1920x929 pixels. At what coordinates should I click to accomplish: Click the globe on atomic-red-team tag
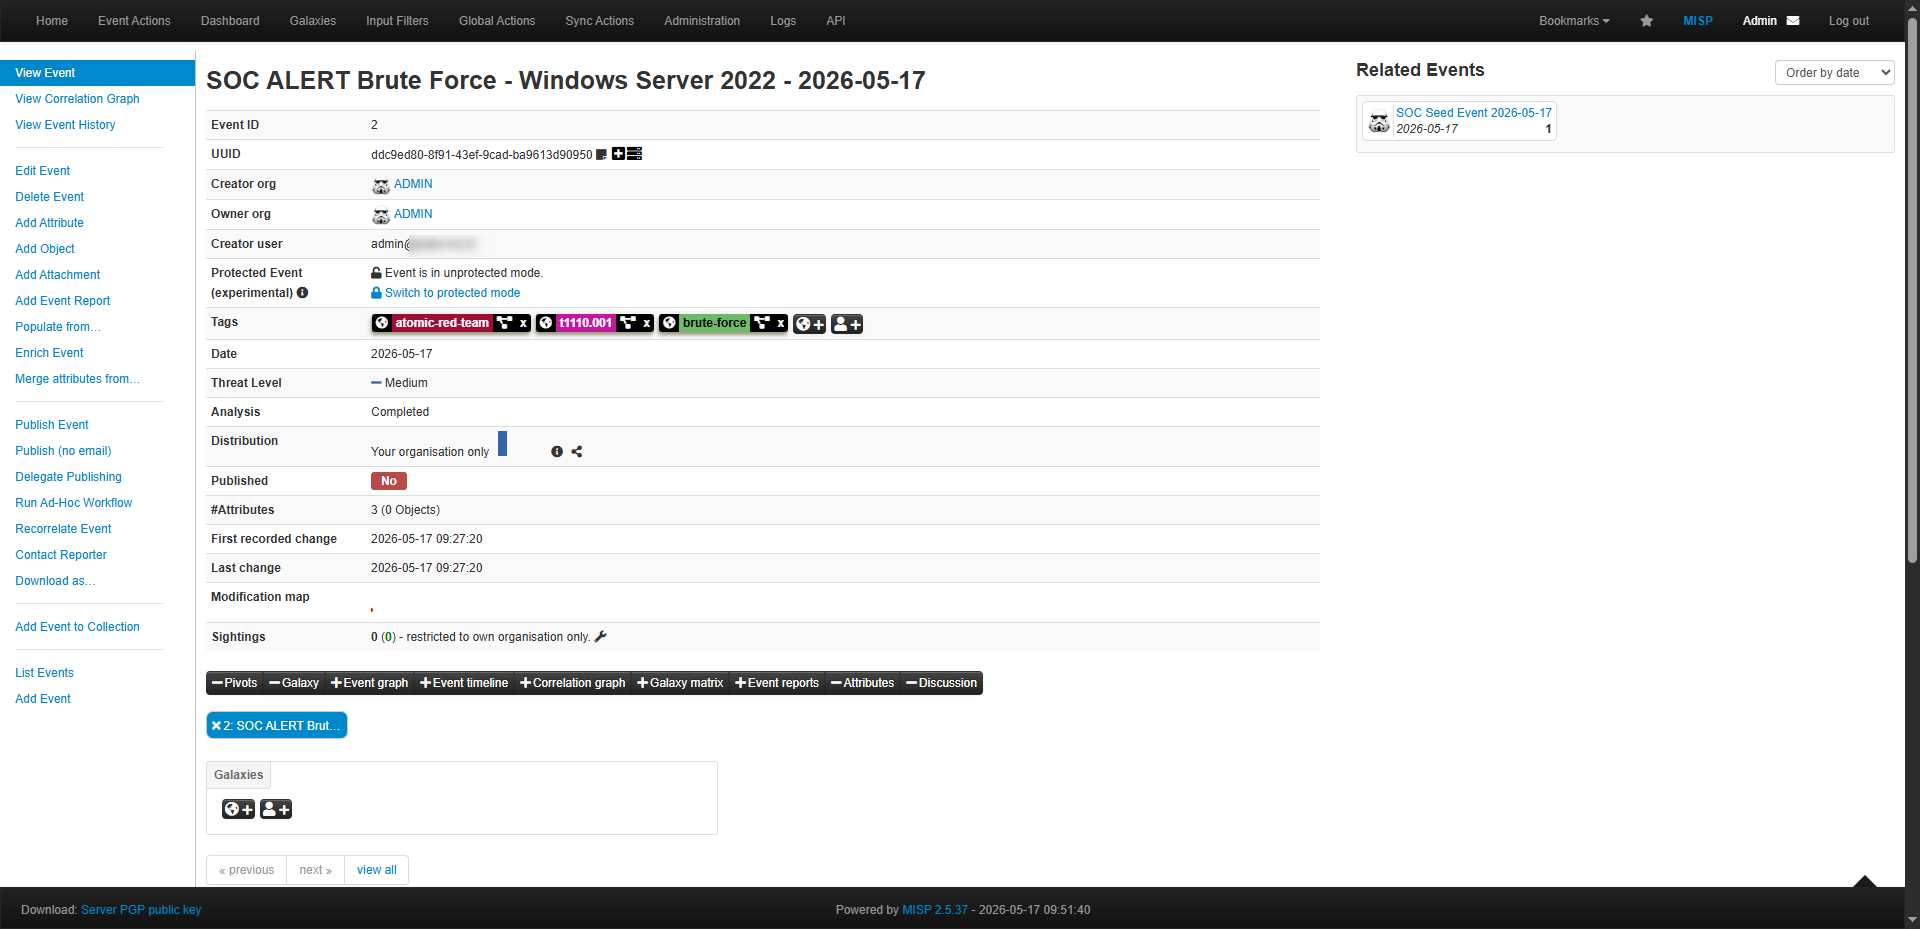pyautogui.click(x=382, y=323)
